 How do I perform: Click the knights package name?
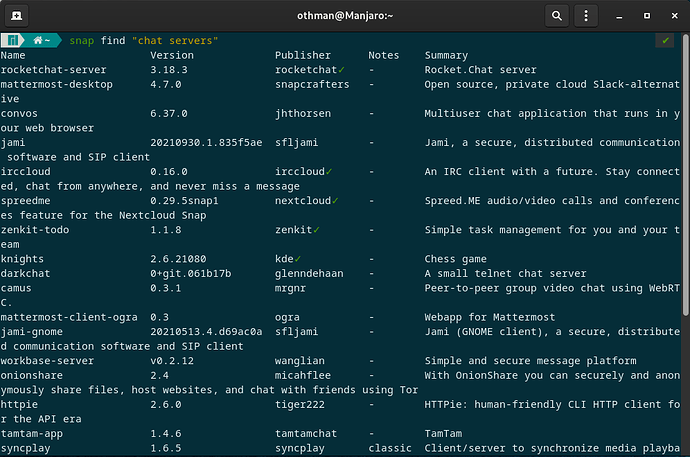coord(22,259)
